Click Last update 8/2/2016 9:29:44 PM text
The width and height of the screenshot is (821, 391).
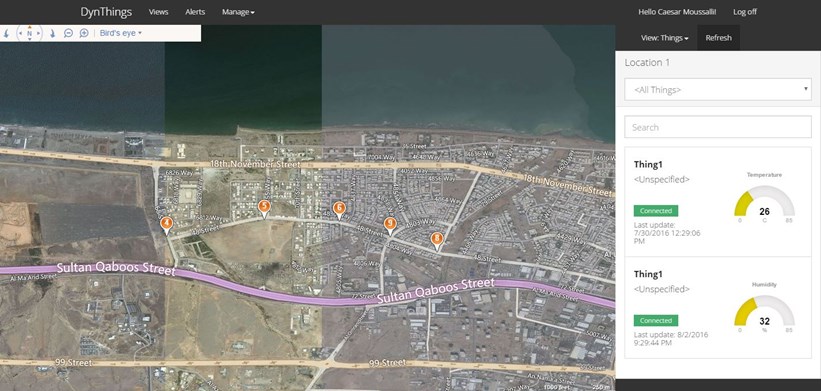point(671,339)
